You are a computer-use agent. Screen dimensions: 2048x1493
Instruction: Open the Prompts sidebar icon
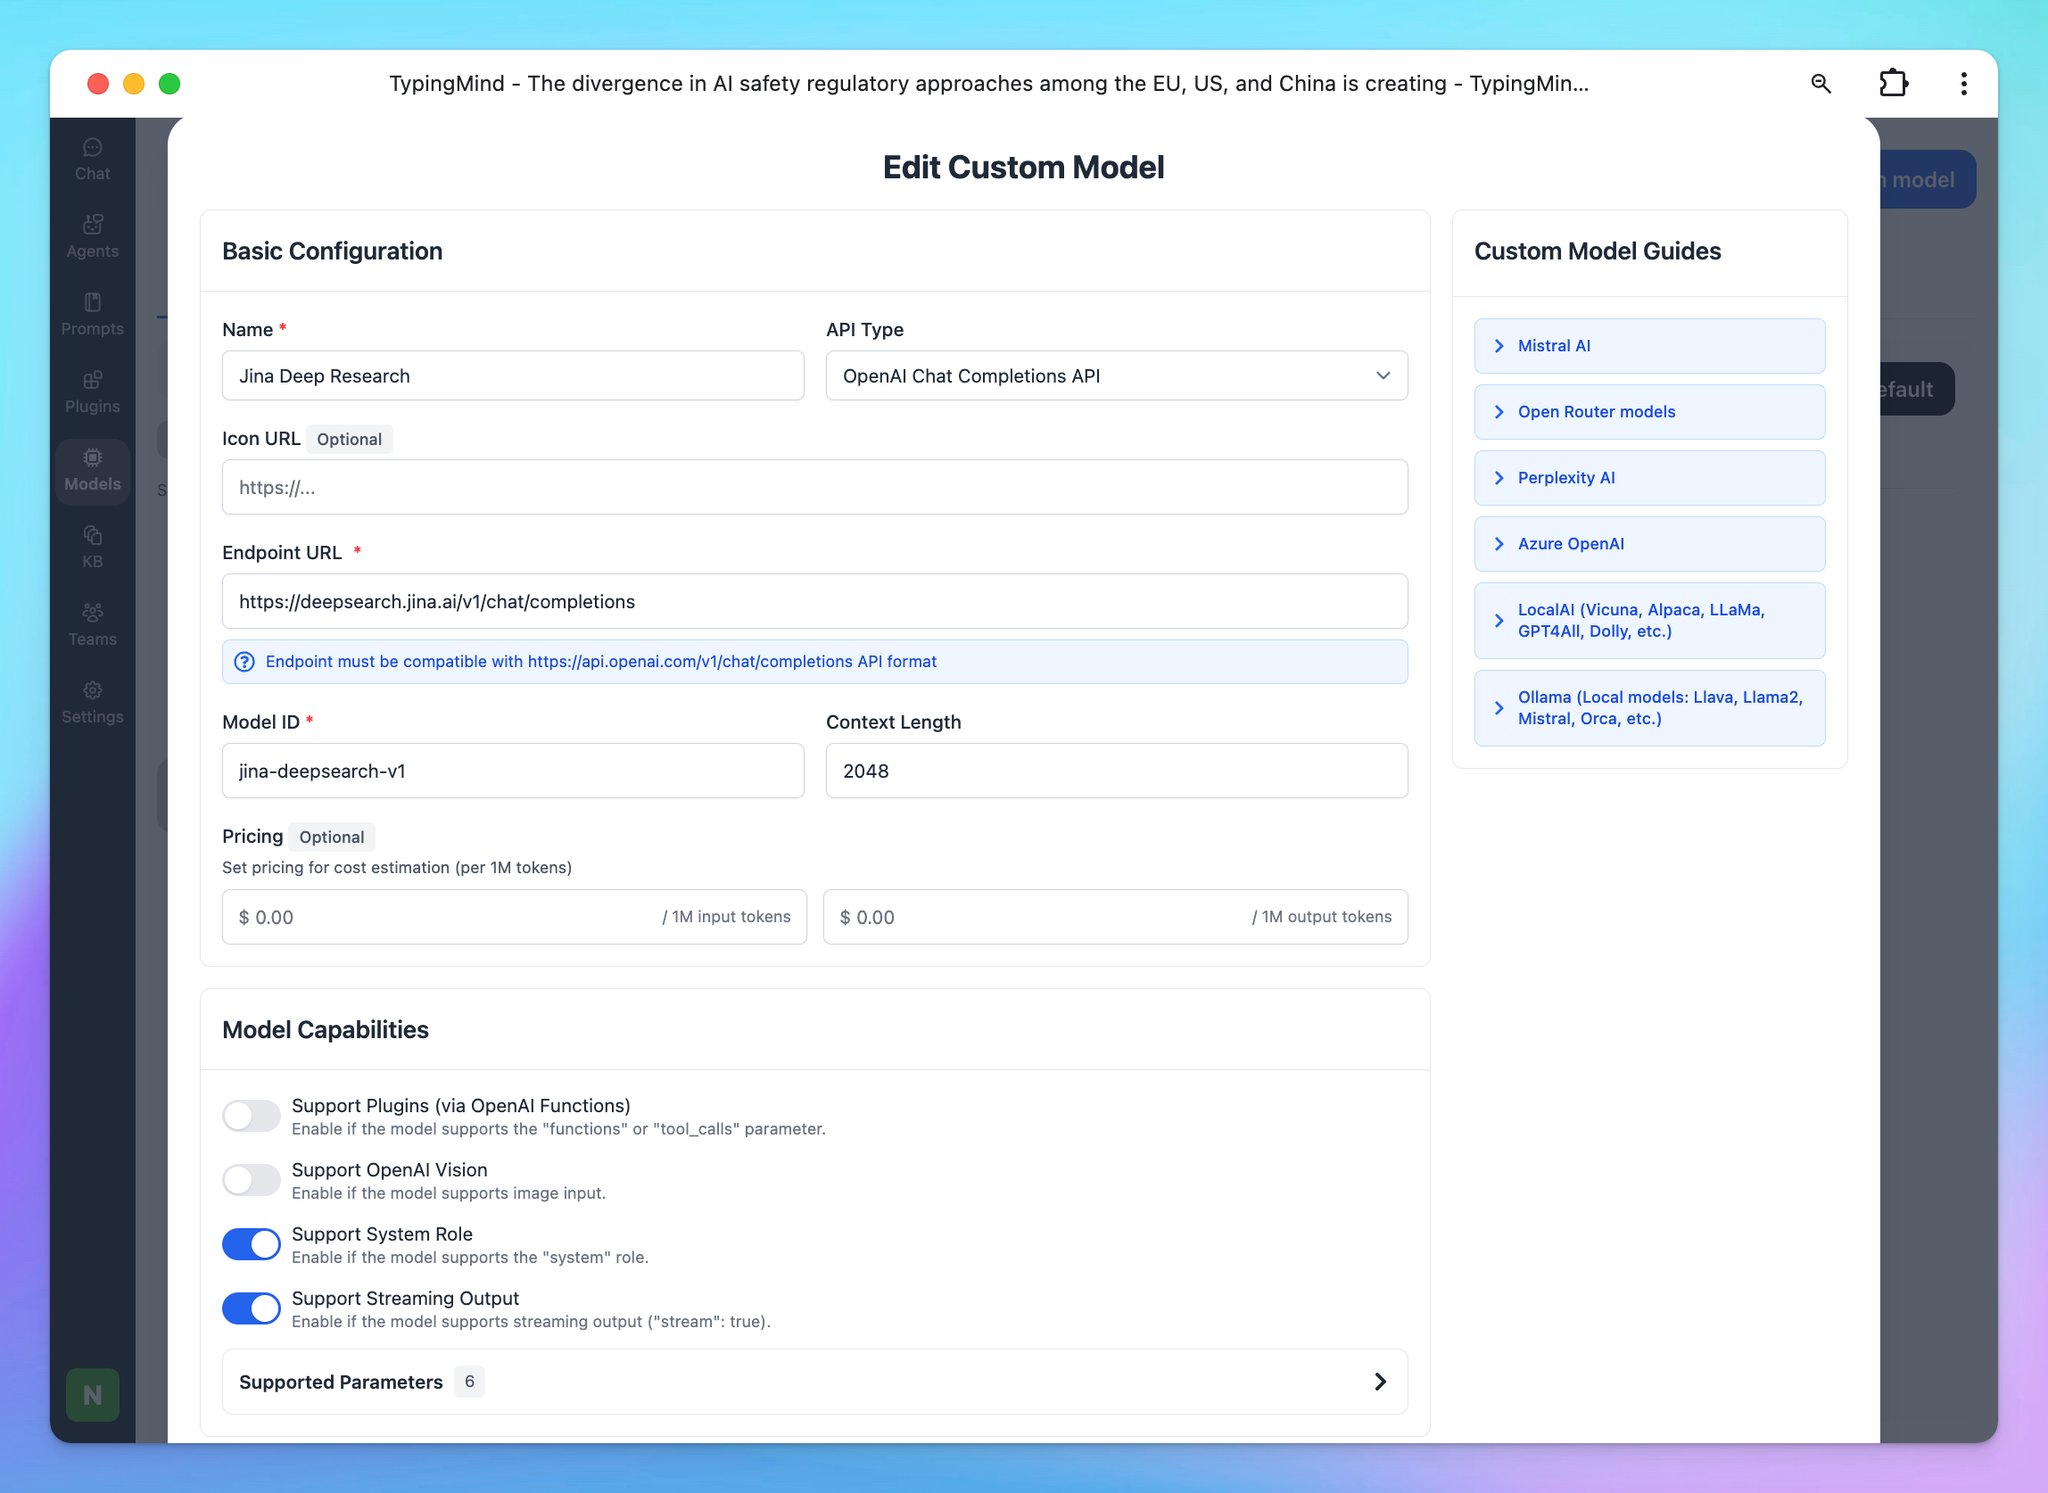pyautogui.click(x=92, y=314)
